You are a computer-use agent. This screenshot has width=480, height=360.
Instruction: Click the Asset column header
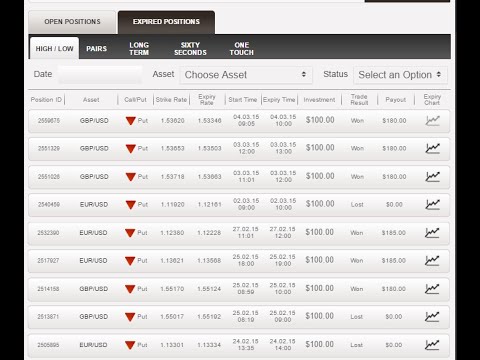pyautogui.click(x=91, y=100)
